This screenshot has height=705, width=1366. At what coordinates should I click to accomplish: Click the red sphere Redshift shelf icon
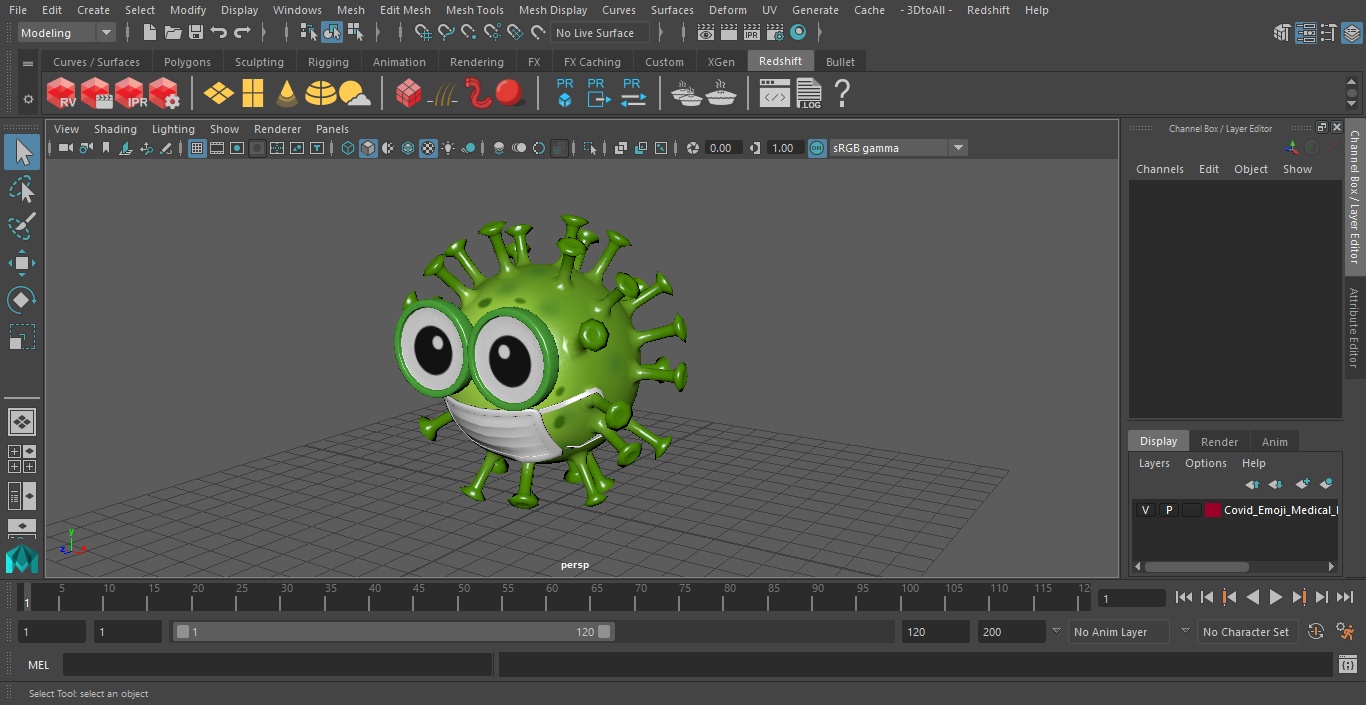click(510, 94)
